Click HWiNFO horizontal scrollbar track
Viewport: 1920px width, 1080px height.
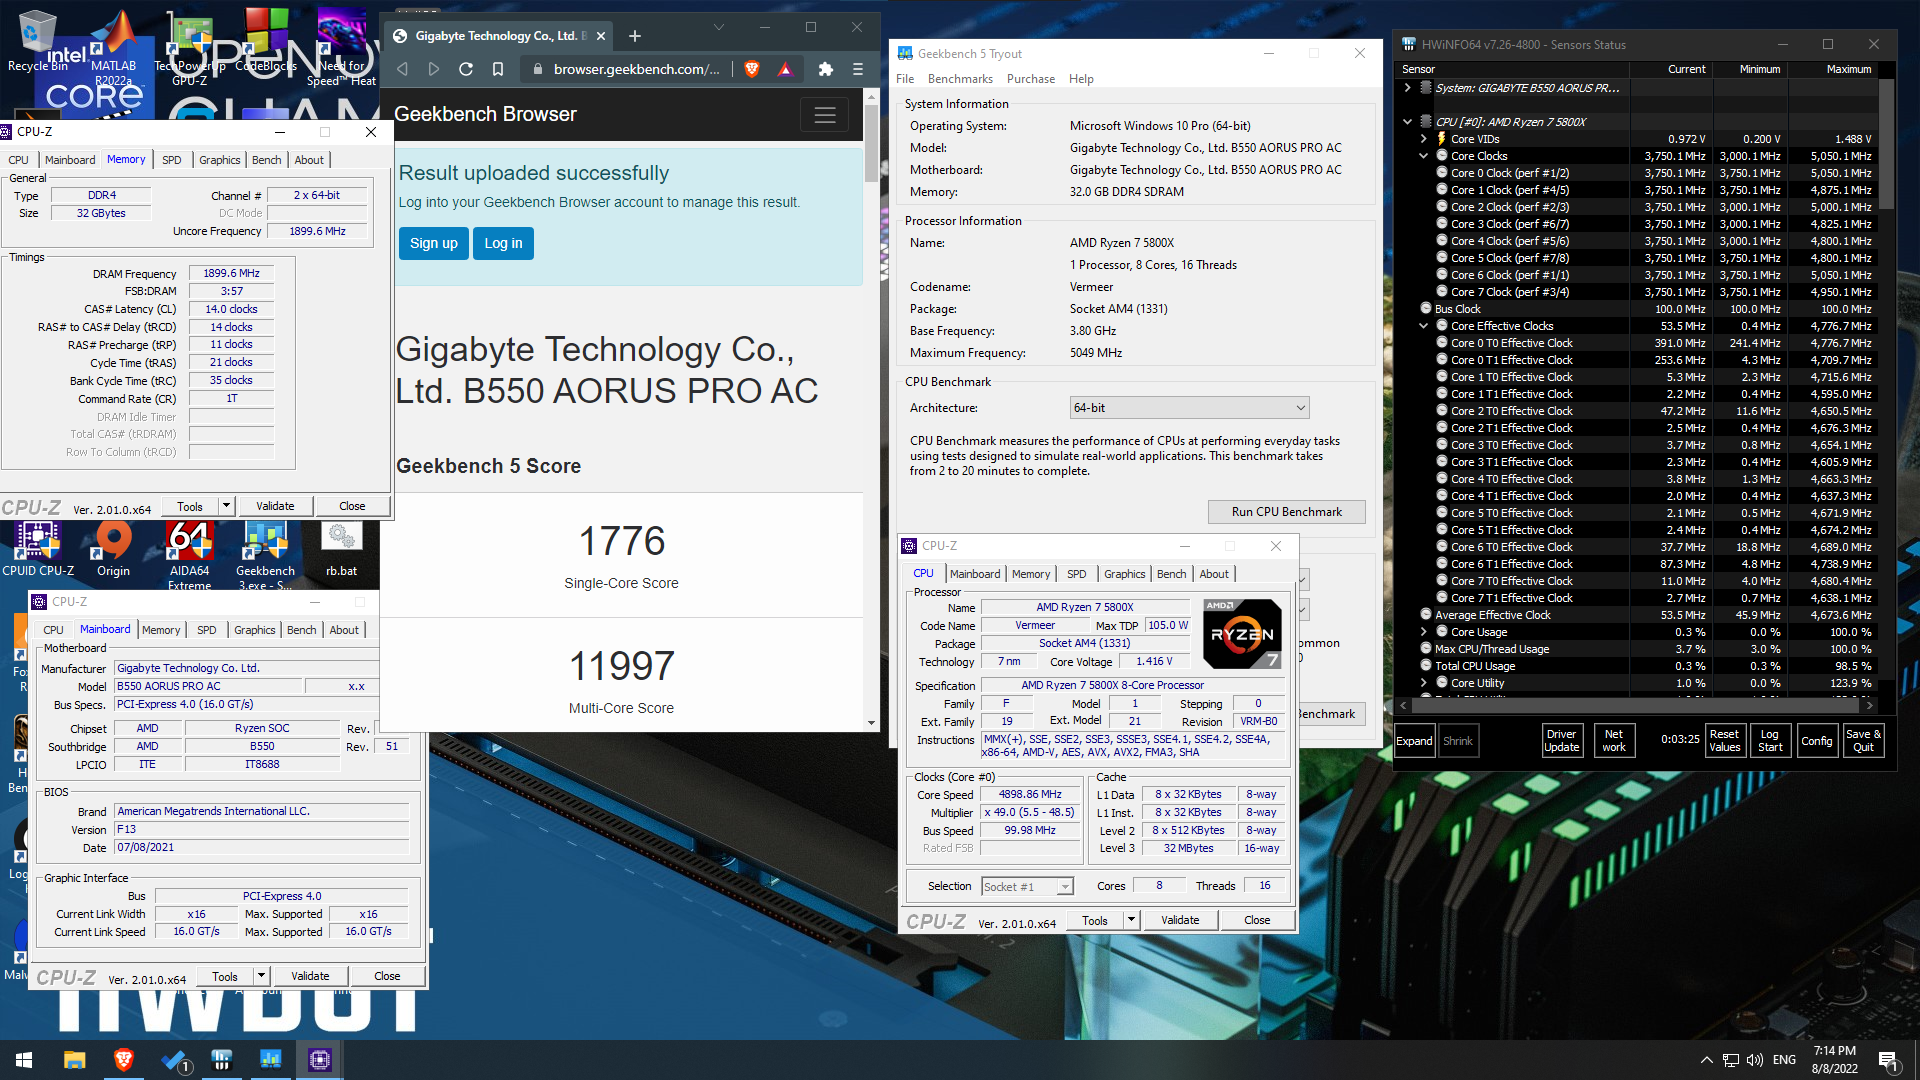pos(1636,706)
